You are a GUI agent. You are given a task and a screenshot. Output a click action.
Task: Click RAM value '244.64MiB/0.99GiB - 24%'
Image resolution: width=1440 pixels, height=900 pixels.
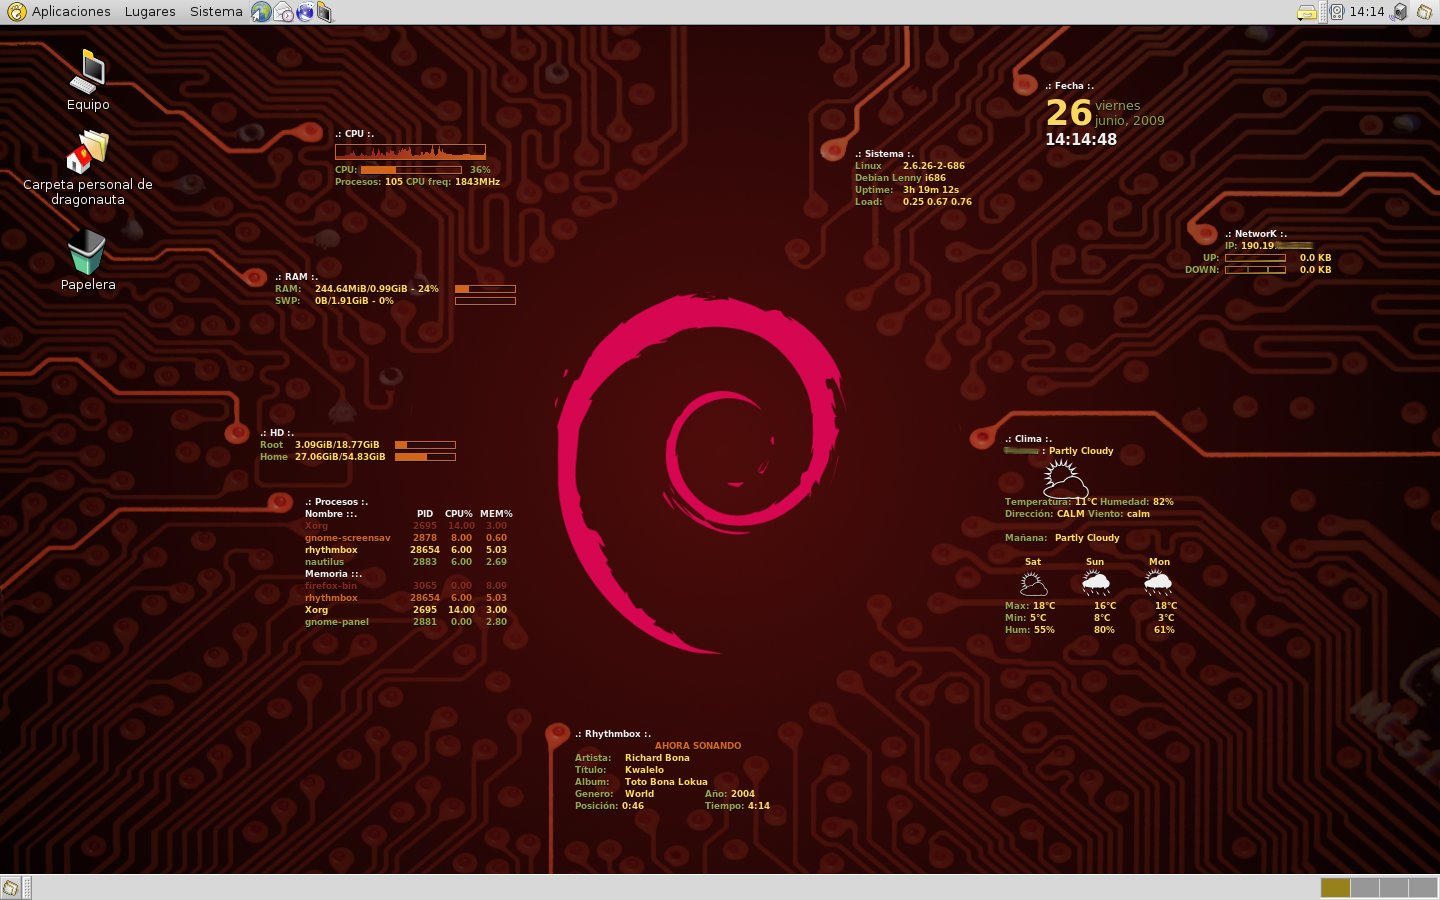[377, 289]
